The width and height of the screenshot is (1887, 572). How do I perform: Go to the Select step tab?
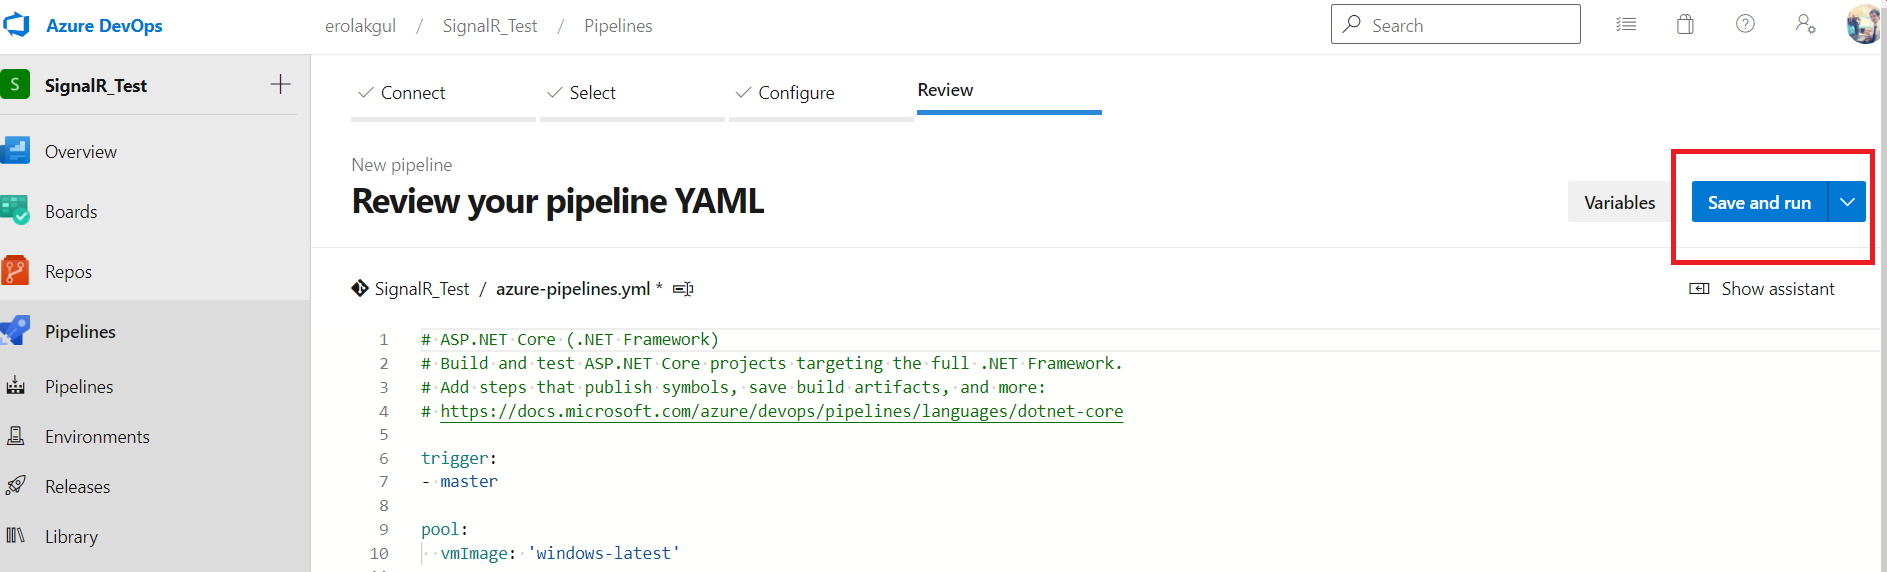coord(592,93)
